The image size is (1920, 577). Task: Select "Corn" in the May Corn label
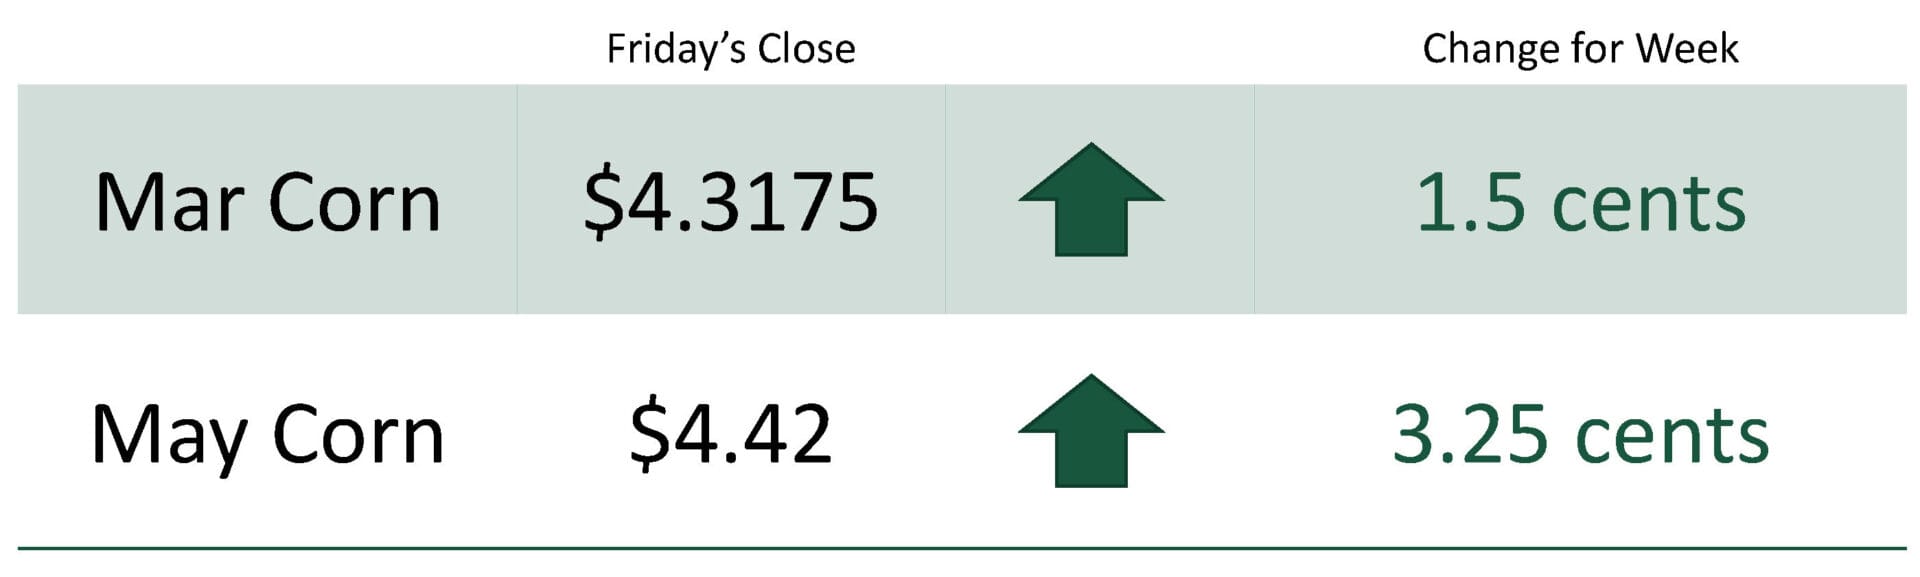[357, 436]
